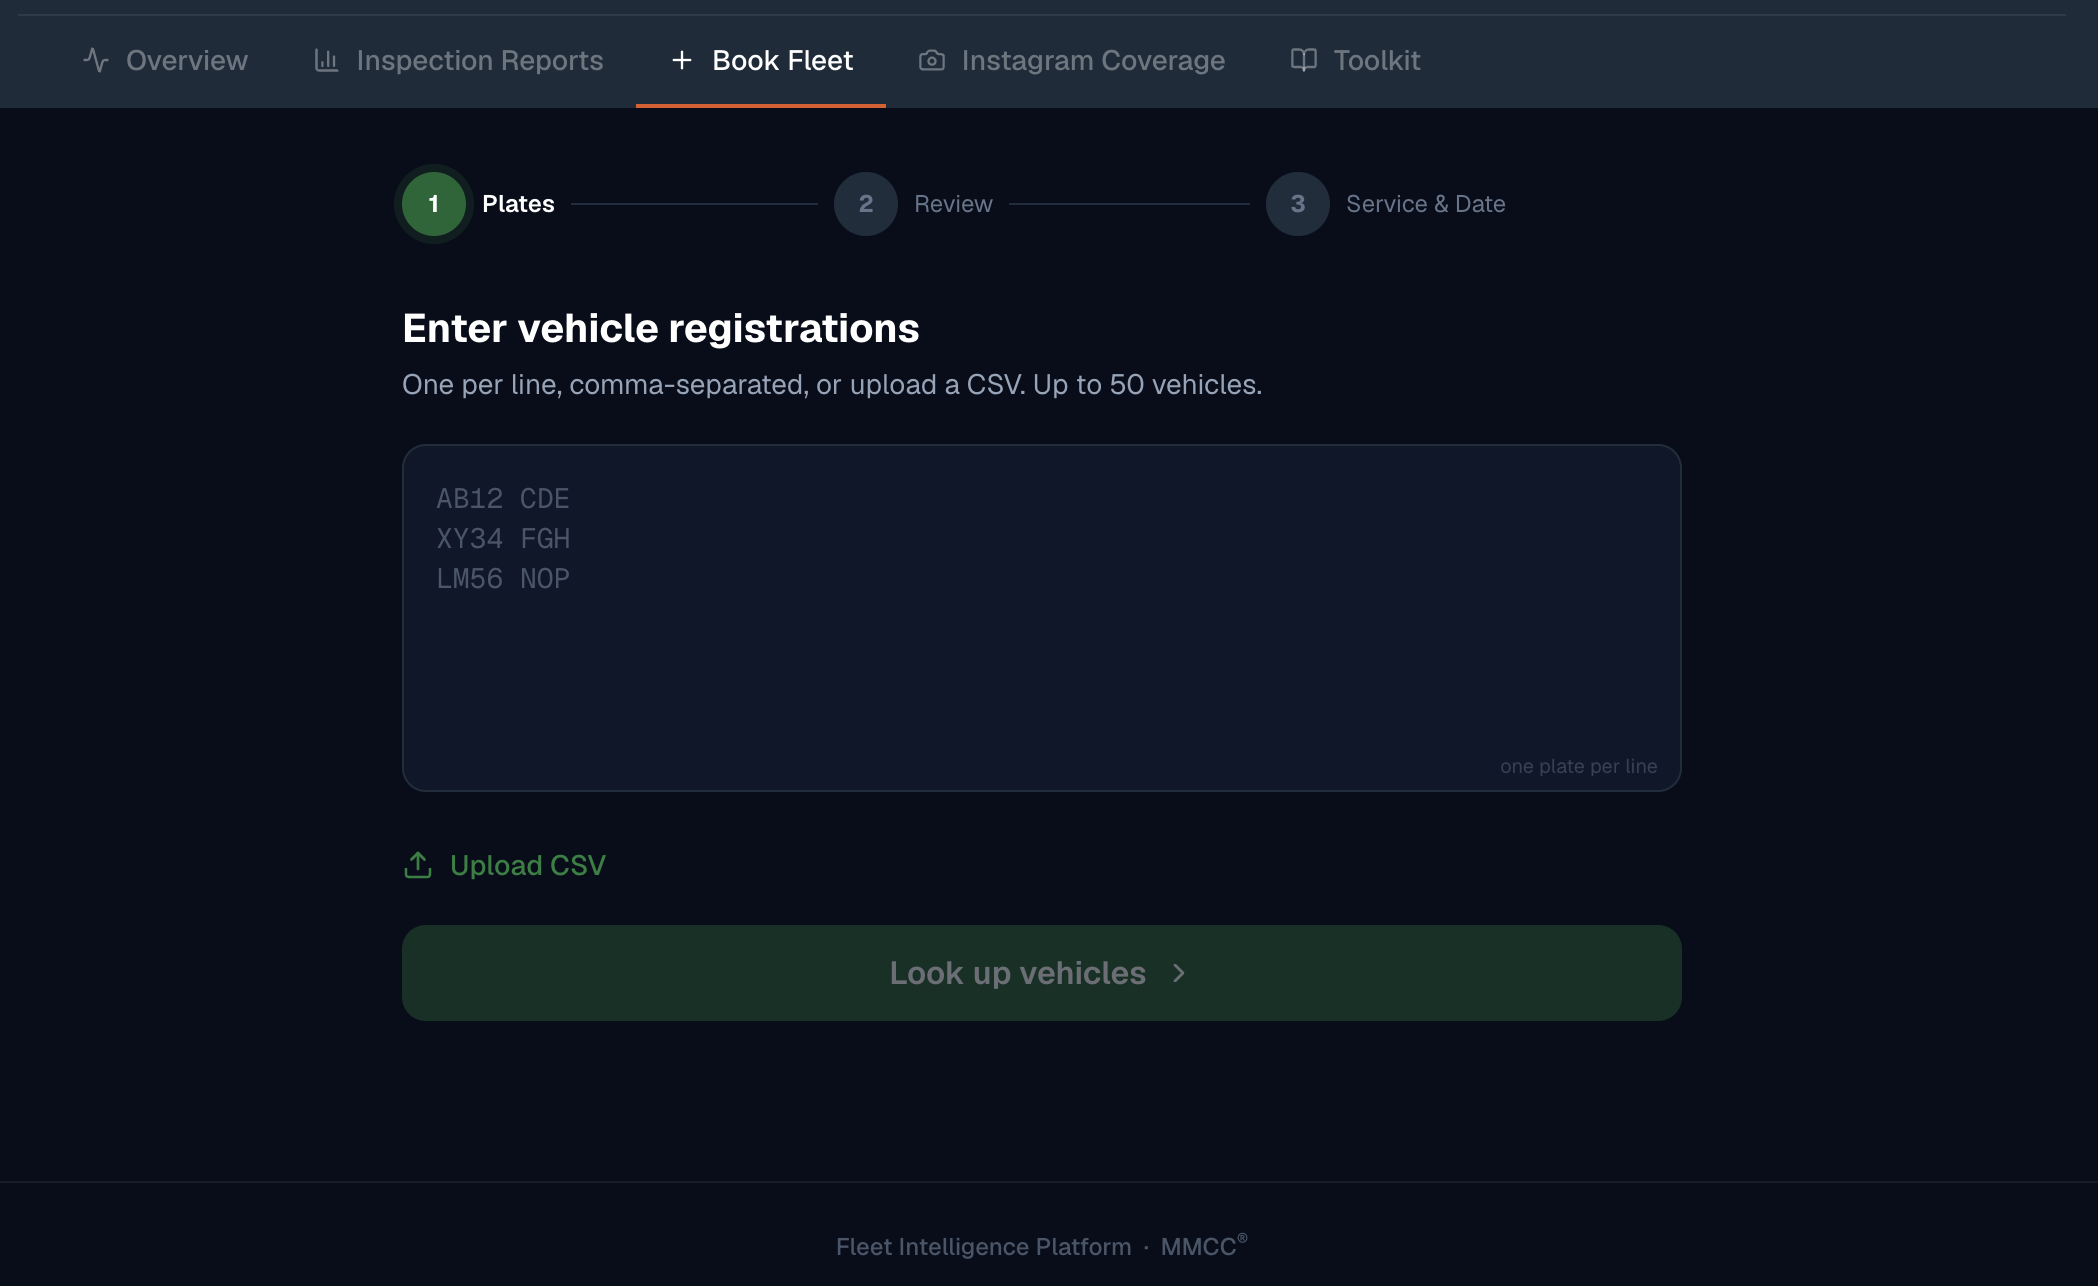Viewport: 2098px width, 1286px height.
Task: Click the Review step label
Action: coord(953,204)
